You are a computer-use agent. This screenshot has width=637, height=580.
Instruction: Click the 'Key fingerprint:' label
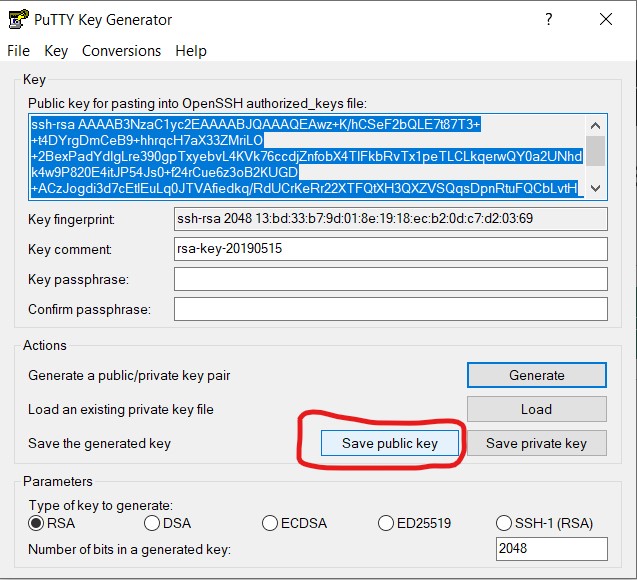pos(71,220)
